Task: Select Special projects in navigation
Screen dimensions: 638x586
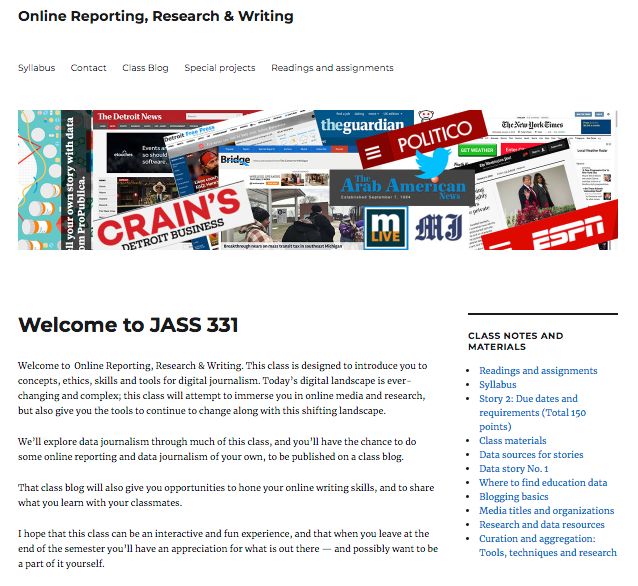Action: 219,68
